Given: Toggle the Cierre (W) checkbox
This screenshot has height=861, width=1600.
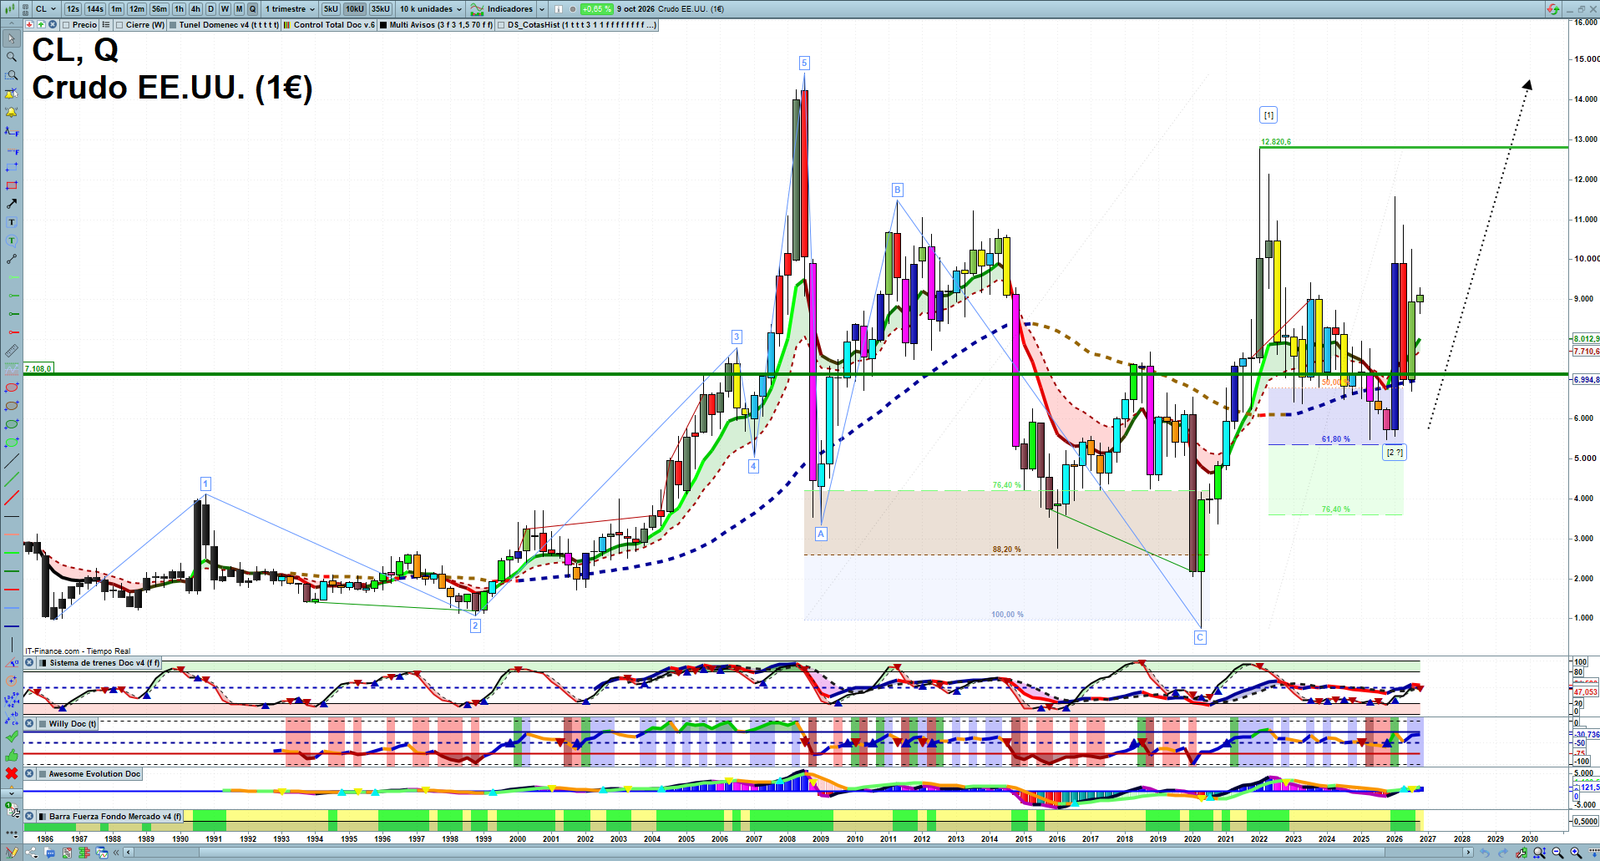Looking at the screenshot, I should click(x=120, y=25).
